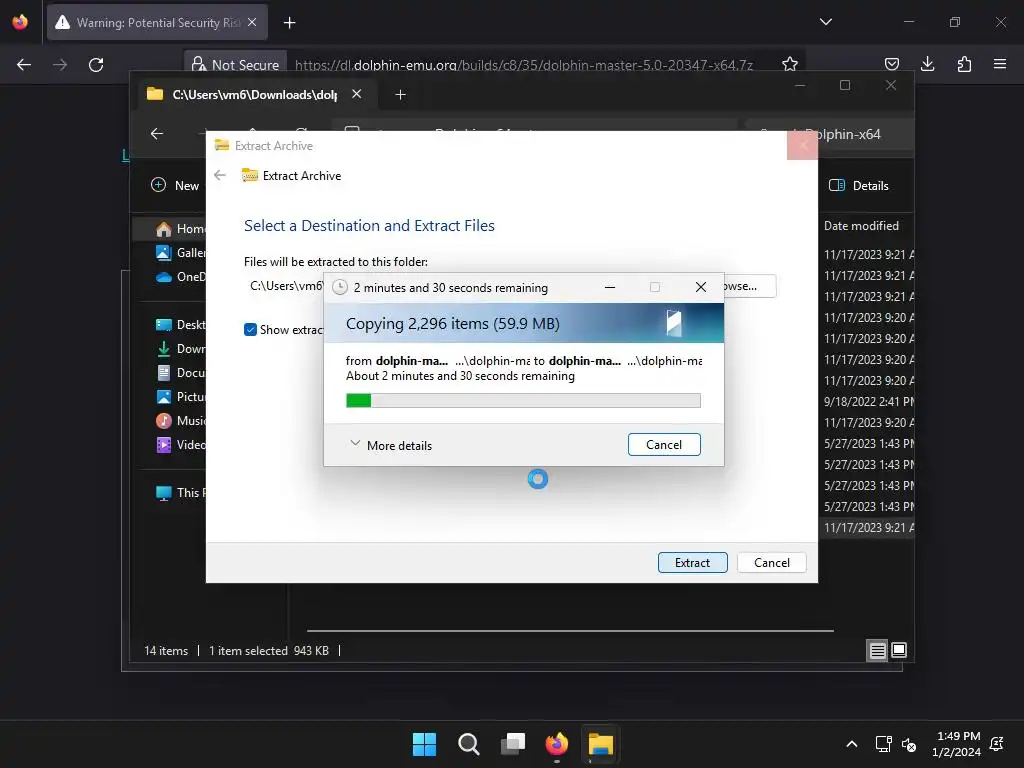Toggle Show extracted files checkbox

click(250, 330)
